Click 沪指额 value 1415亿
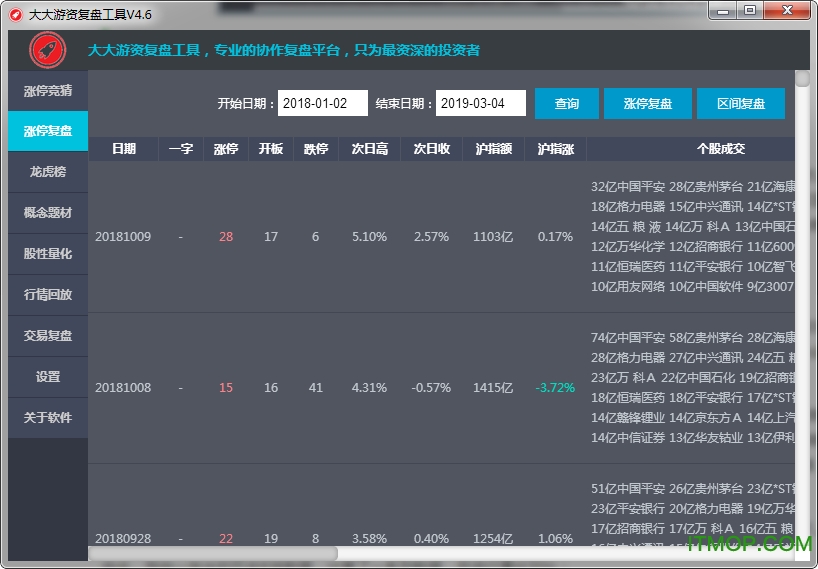 493,388
